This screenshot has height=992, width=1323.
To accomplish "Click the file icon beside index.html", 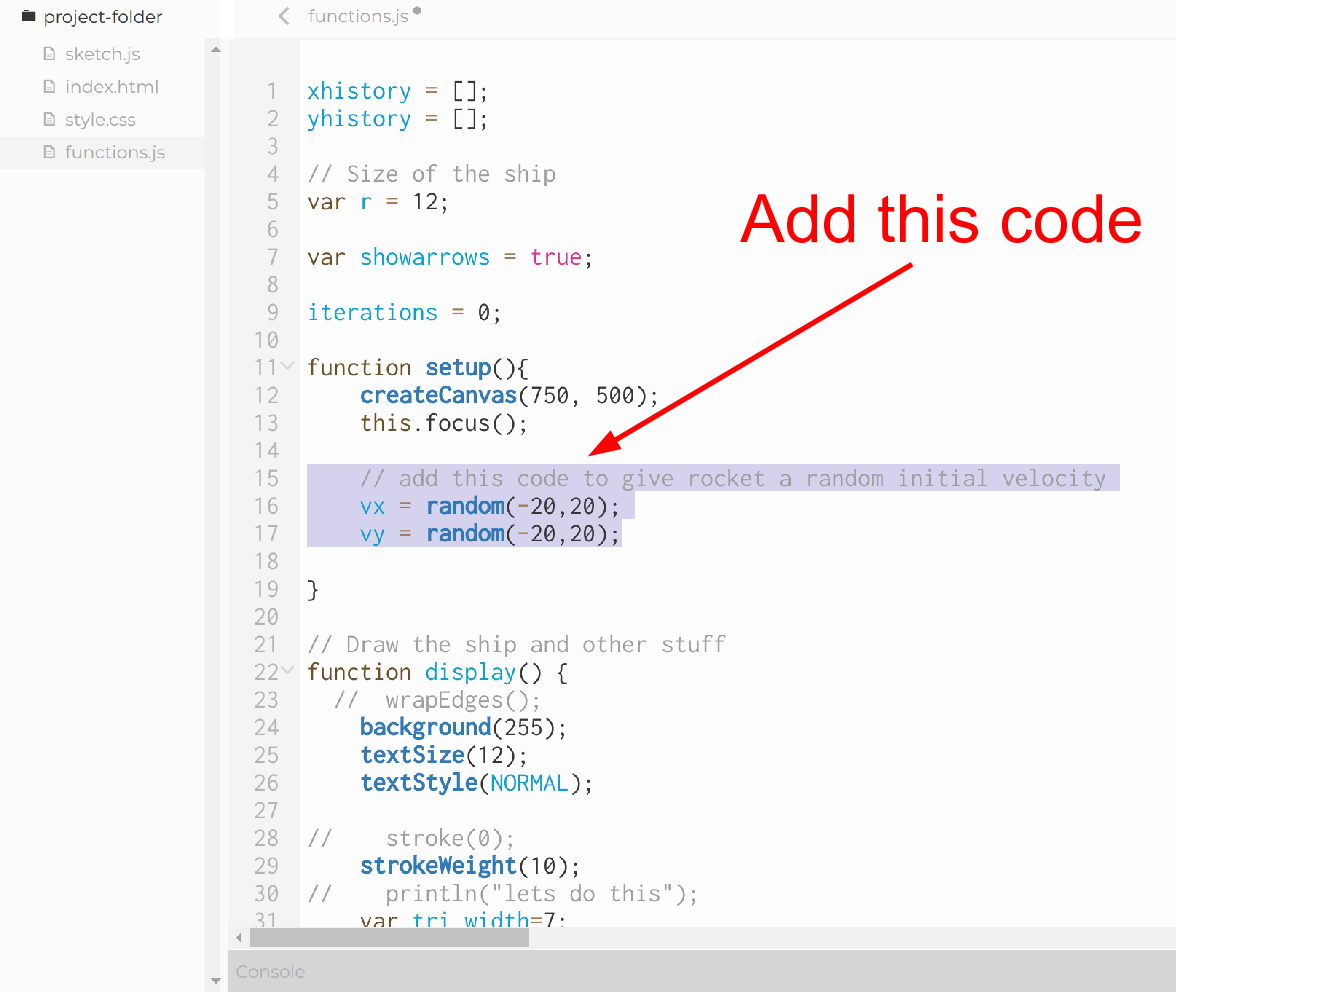I will tap(49, 87).
